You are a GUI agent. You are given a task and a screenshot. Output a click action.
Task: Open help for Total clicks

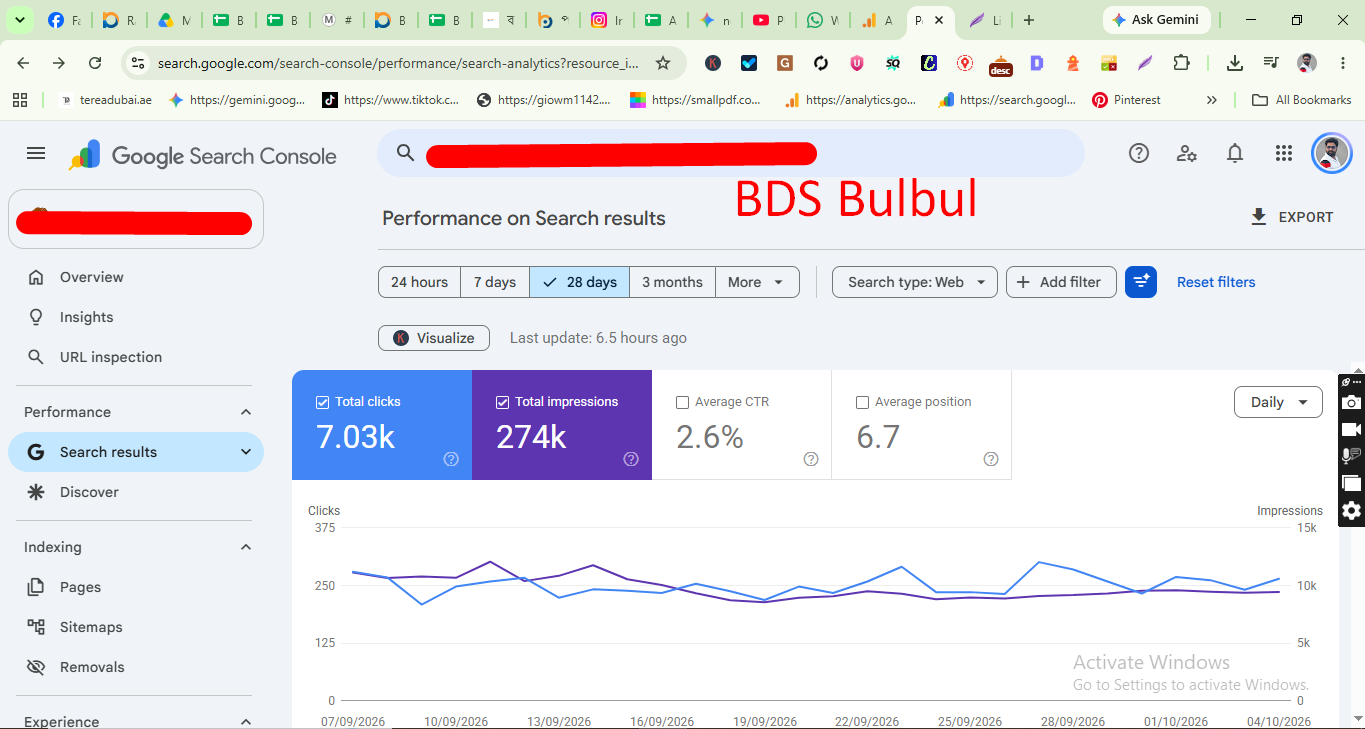pyautogui.click(x=451, y=459)
